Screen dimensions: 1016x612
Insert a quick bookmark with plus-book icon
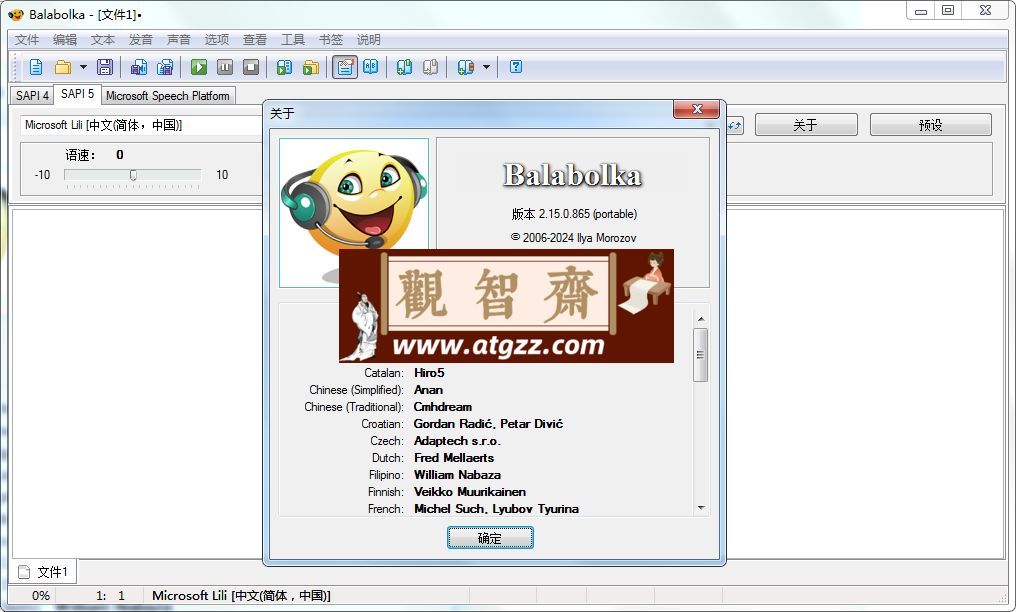click(x=404, y=67)
